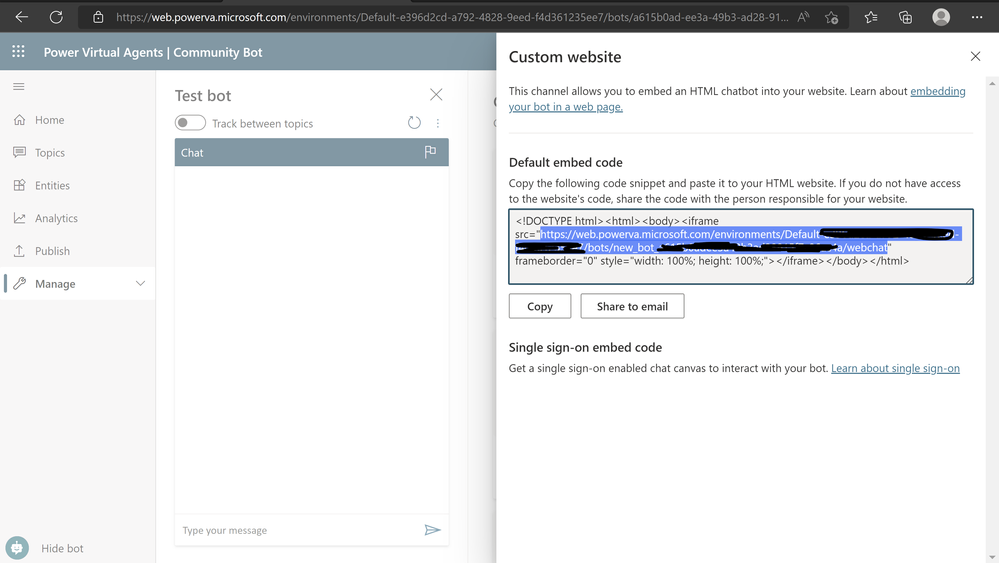Open browser Collections icon
The height and width of the screenshot is (563, 999).
point(905,17)
